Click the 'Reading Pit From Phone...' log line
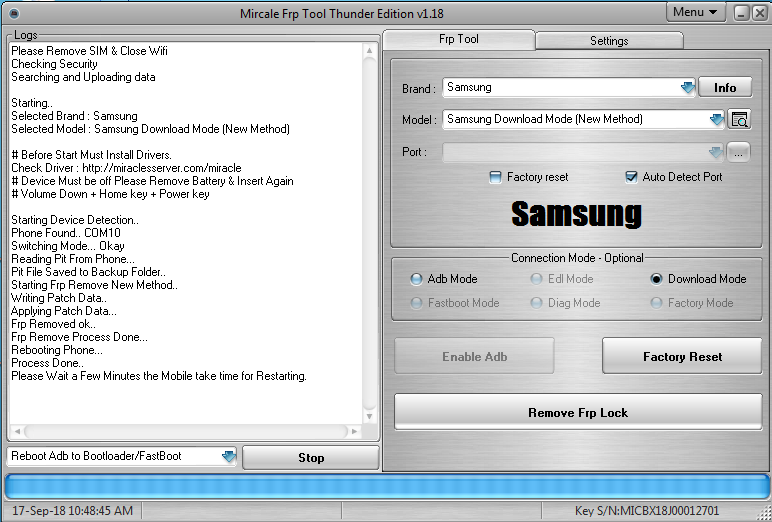 pos(72,259)
